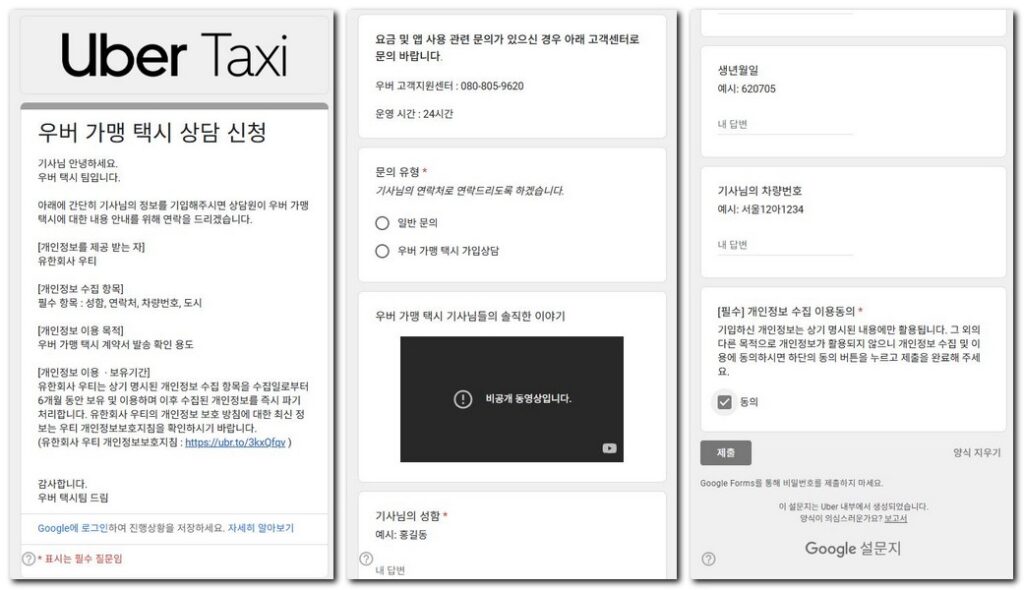Click the Google에 로그인 sign-in link
This screenshot has height=590, width=1024.
72,528
